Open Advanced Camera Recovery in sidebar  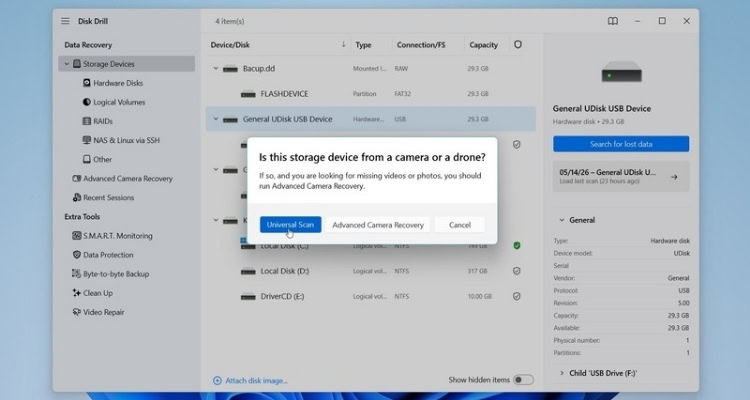tap(128, 178)
